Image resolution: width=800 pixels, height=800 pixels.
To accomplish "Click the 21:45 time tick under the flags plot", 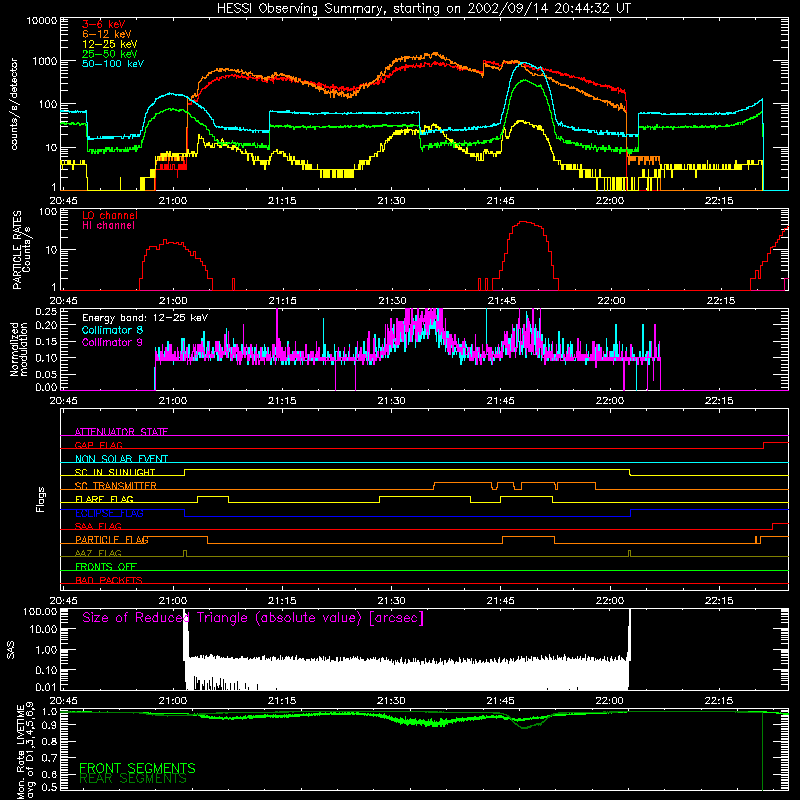I will click(501, 601).
